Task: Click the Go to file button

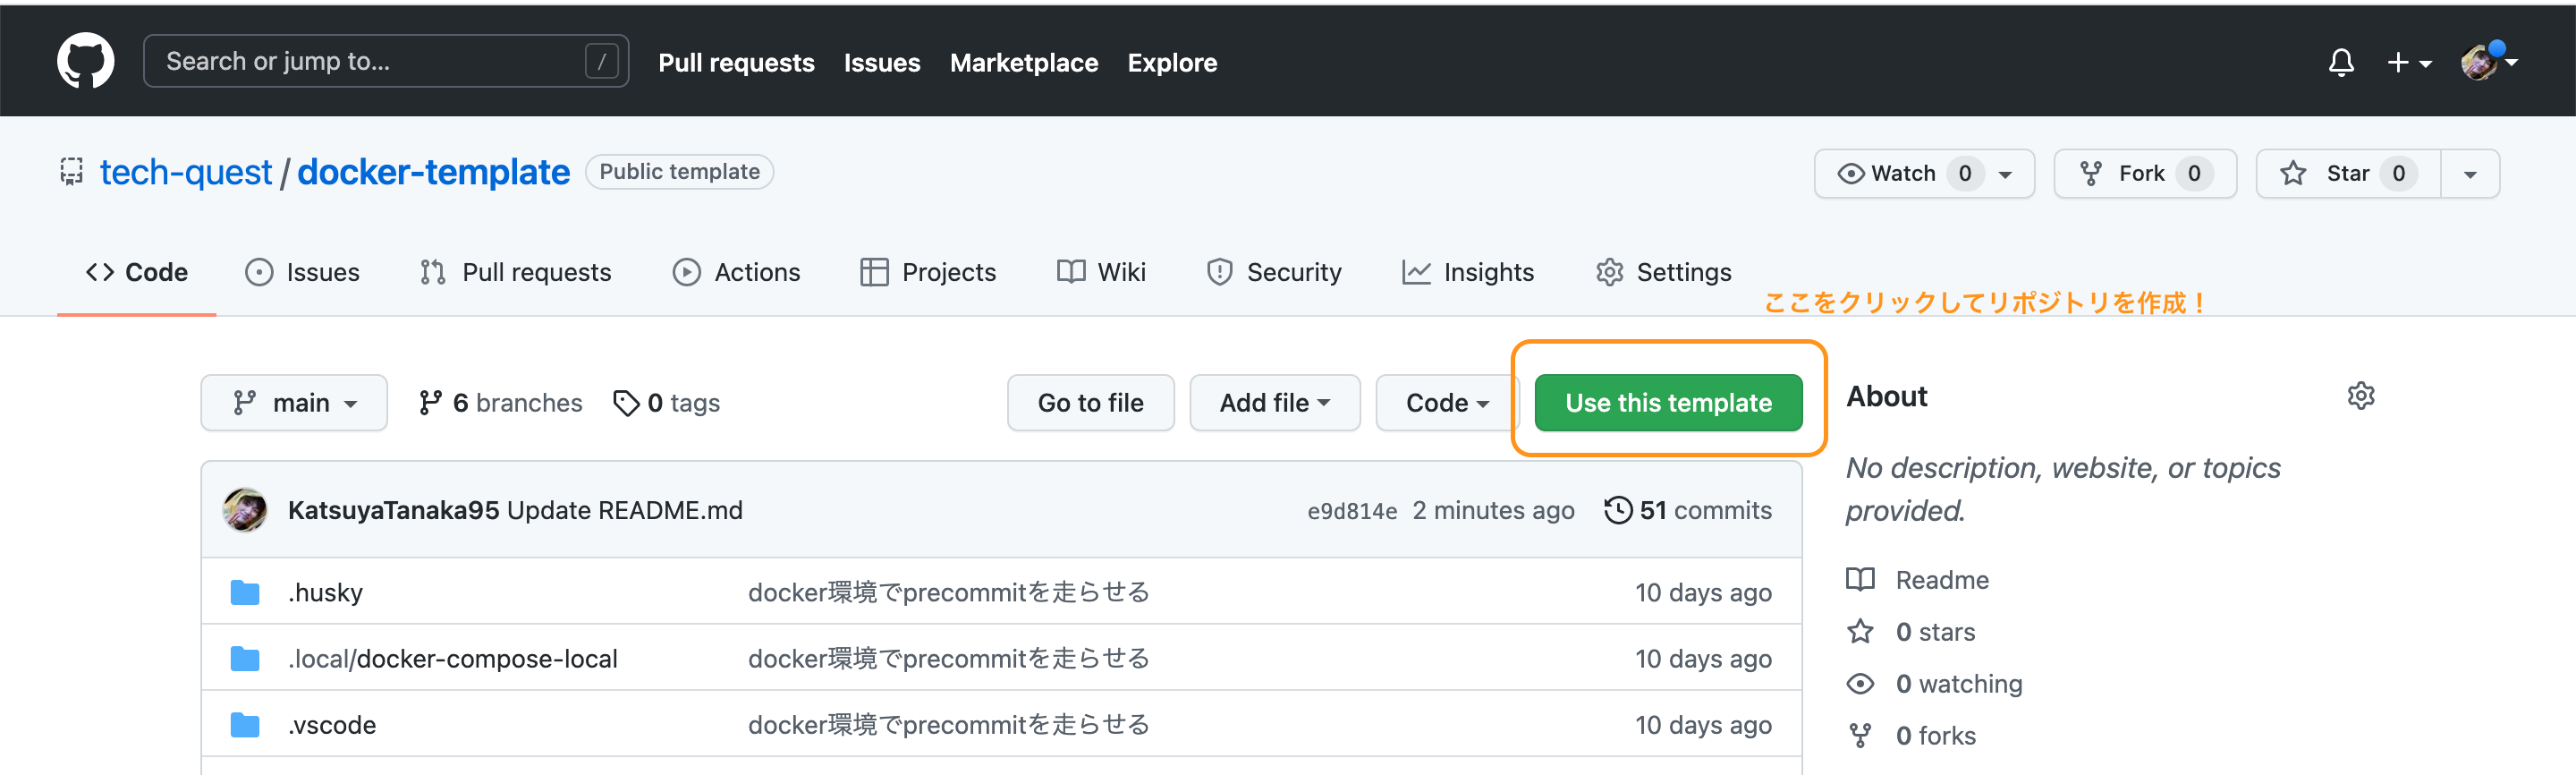Action: [1090, 403]
